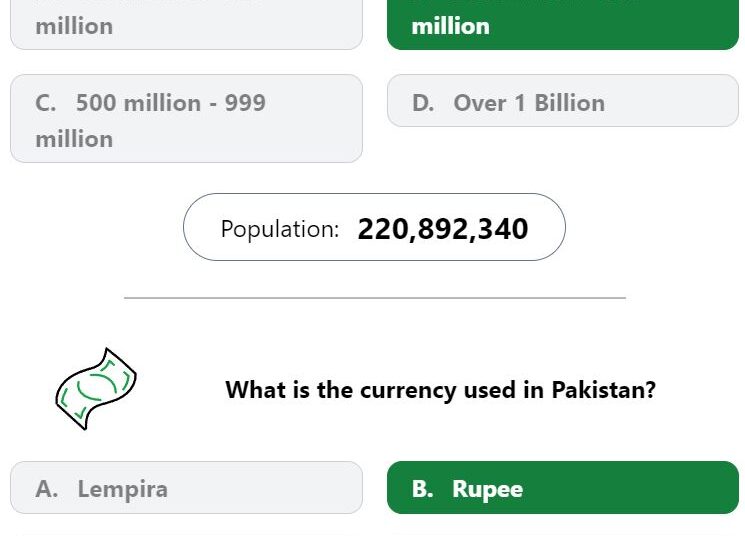
Task: Click the number 220,892,340
Action: [x=443, y=229]
